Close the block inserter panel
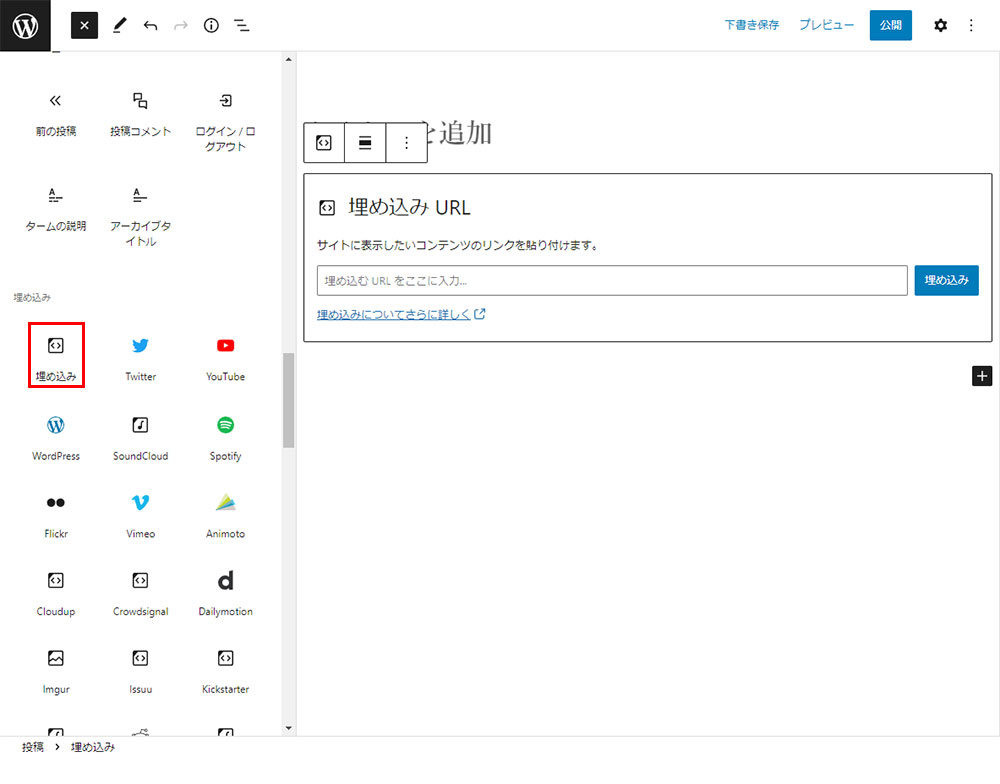 [84, 26]
